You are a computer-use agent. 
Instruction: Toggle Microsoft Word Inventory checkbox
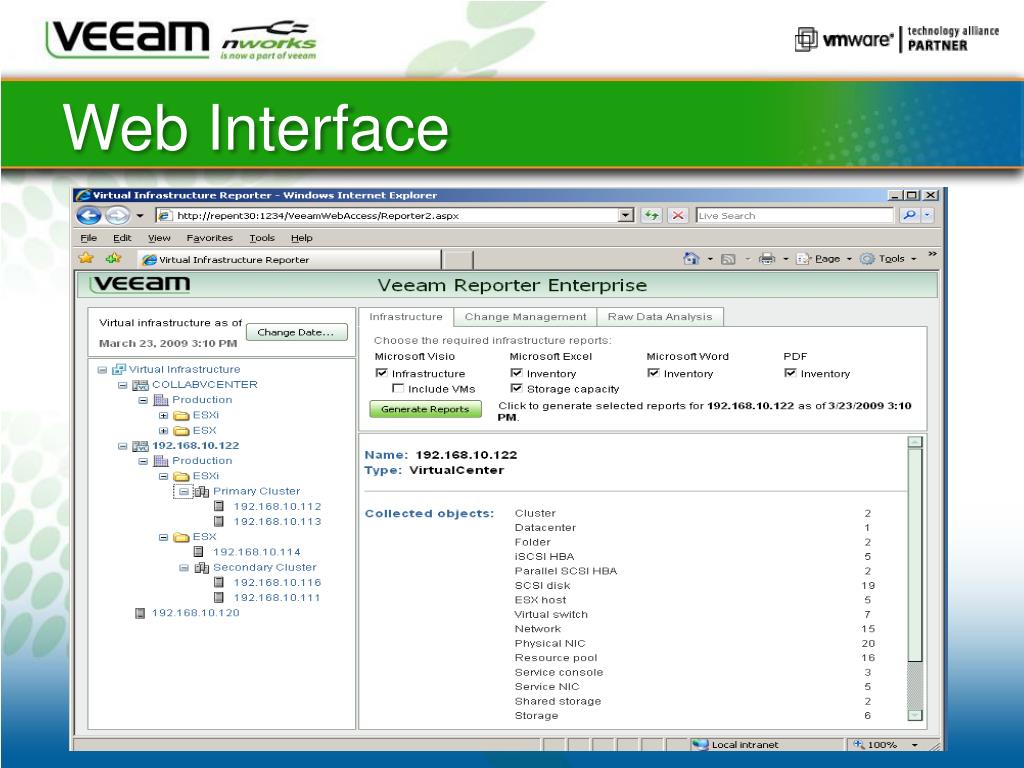point(653,373)
